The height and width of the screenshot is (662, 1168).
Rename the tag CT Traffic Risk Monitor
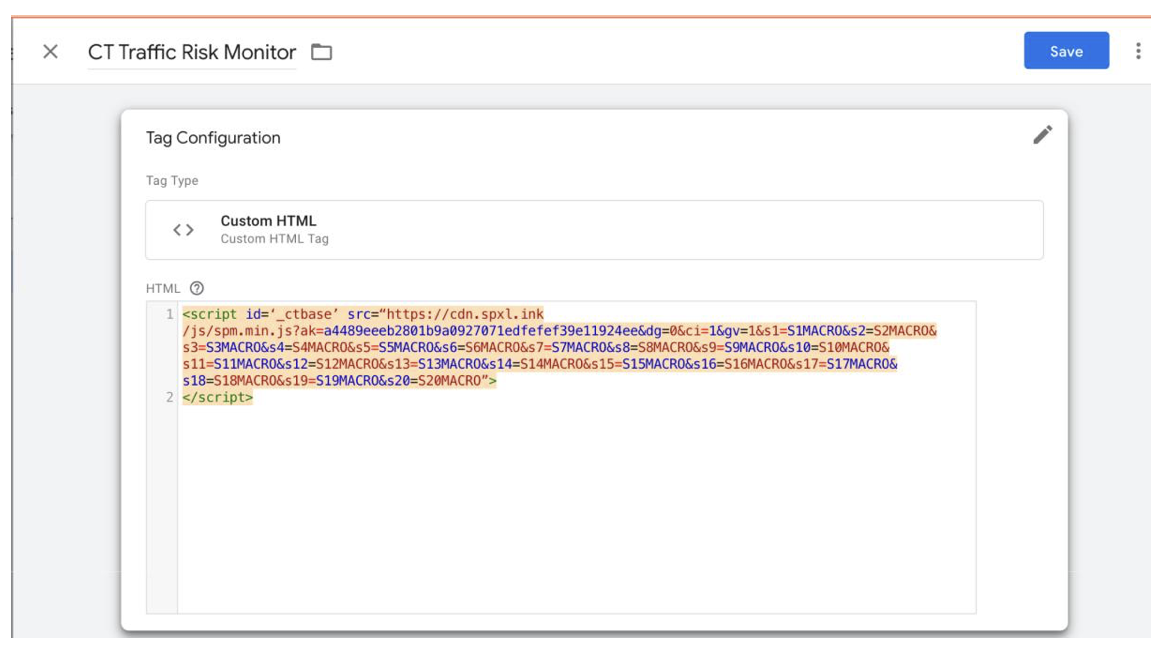click(x=191, y=52)
